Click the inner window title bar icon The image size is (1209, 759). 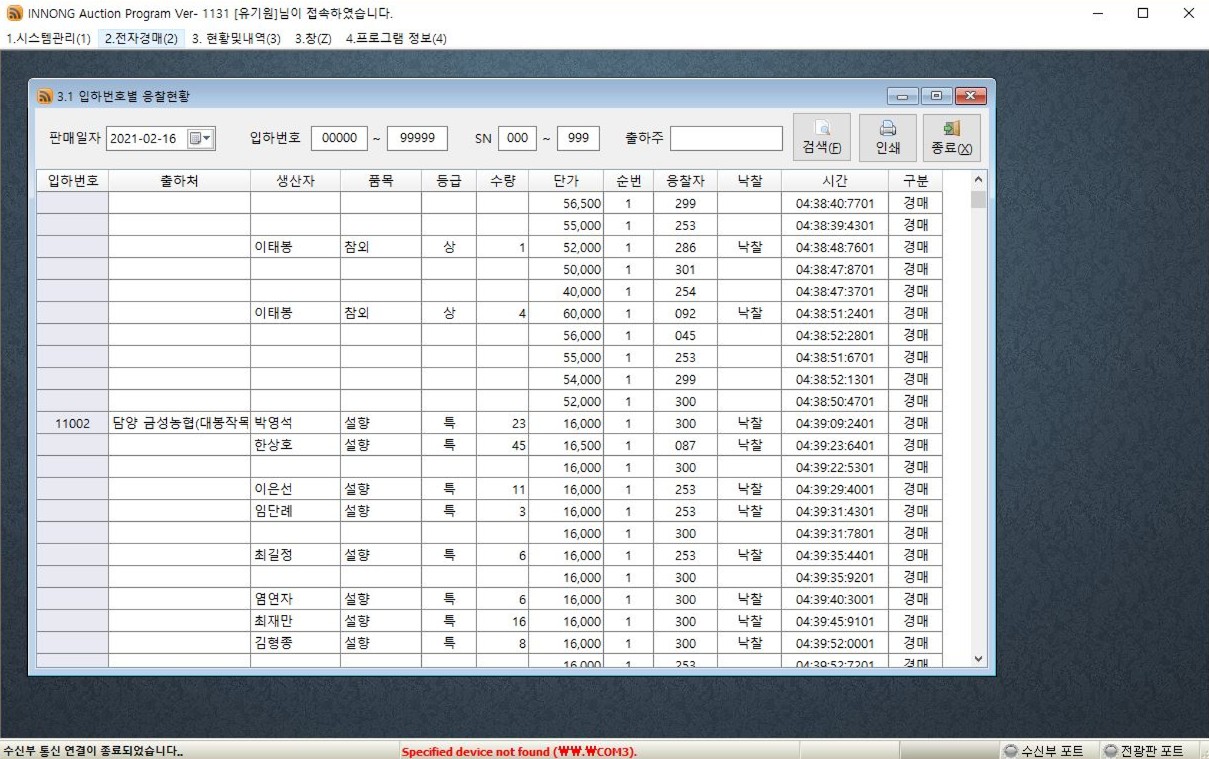(x=45, y=97)
